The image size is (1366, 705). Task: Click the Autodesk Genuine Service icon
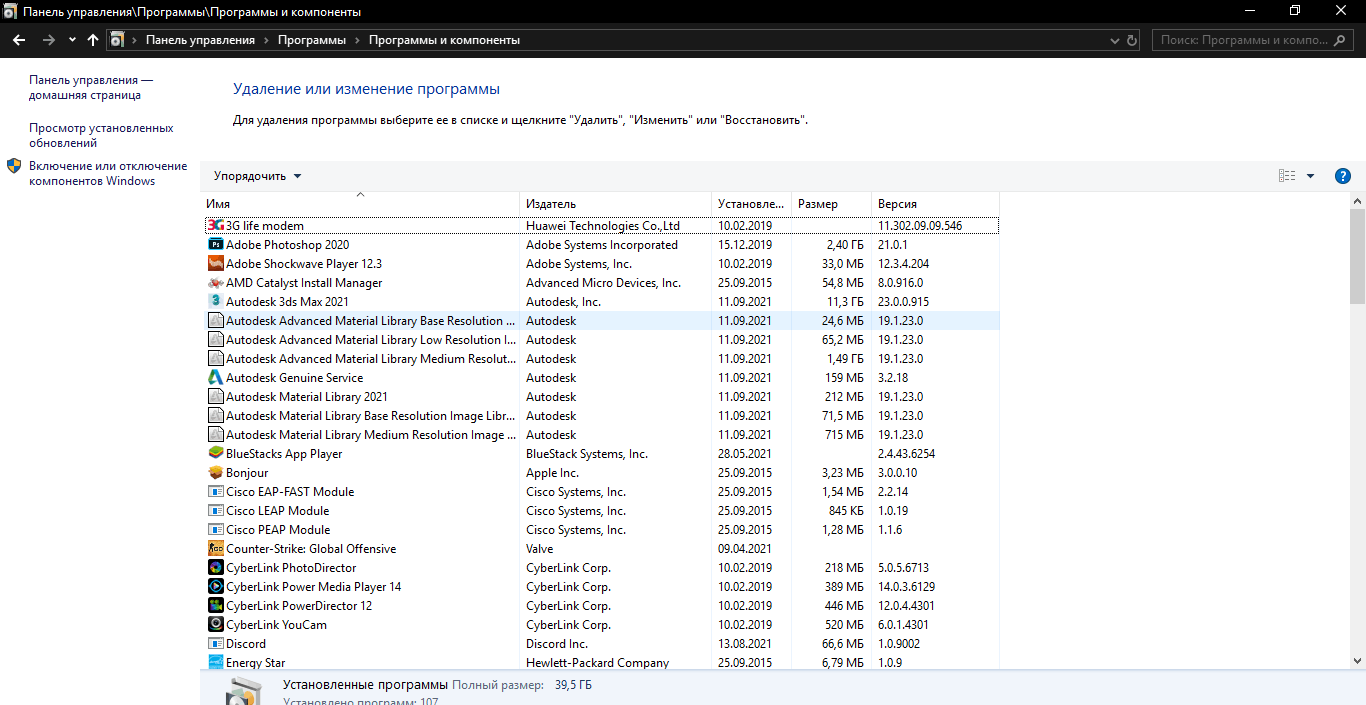(215, 378)
